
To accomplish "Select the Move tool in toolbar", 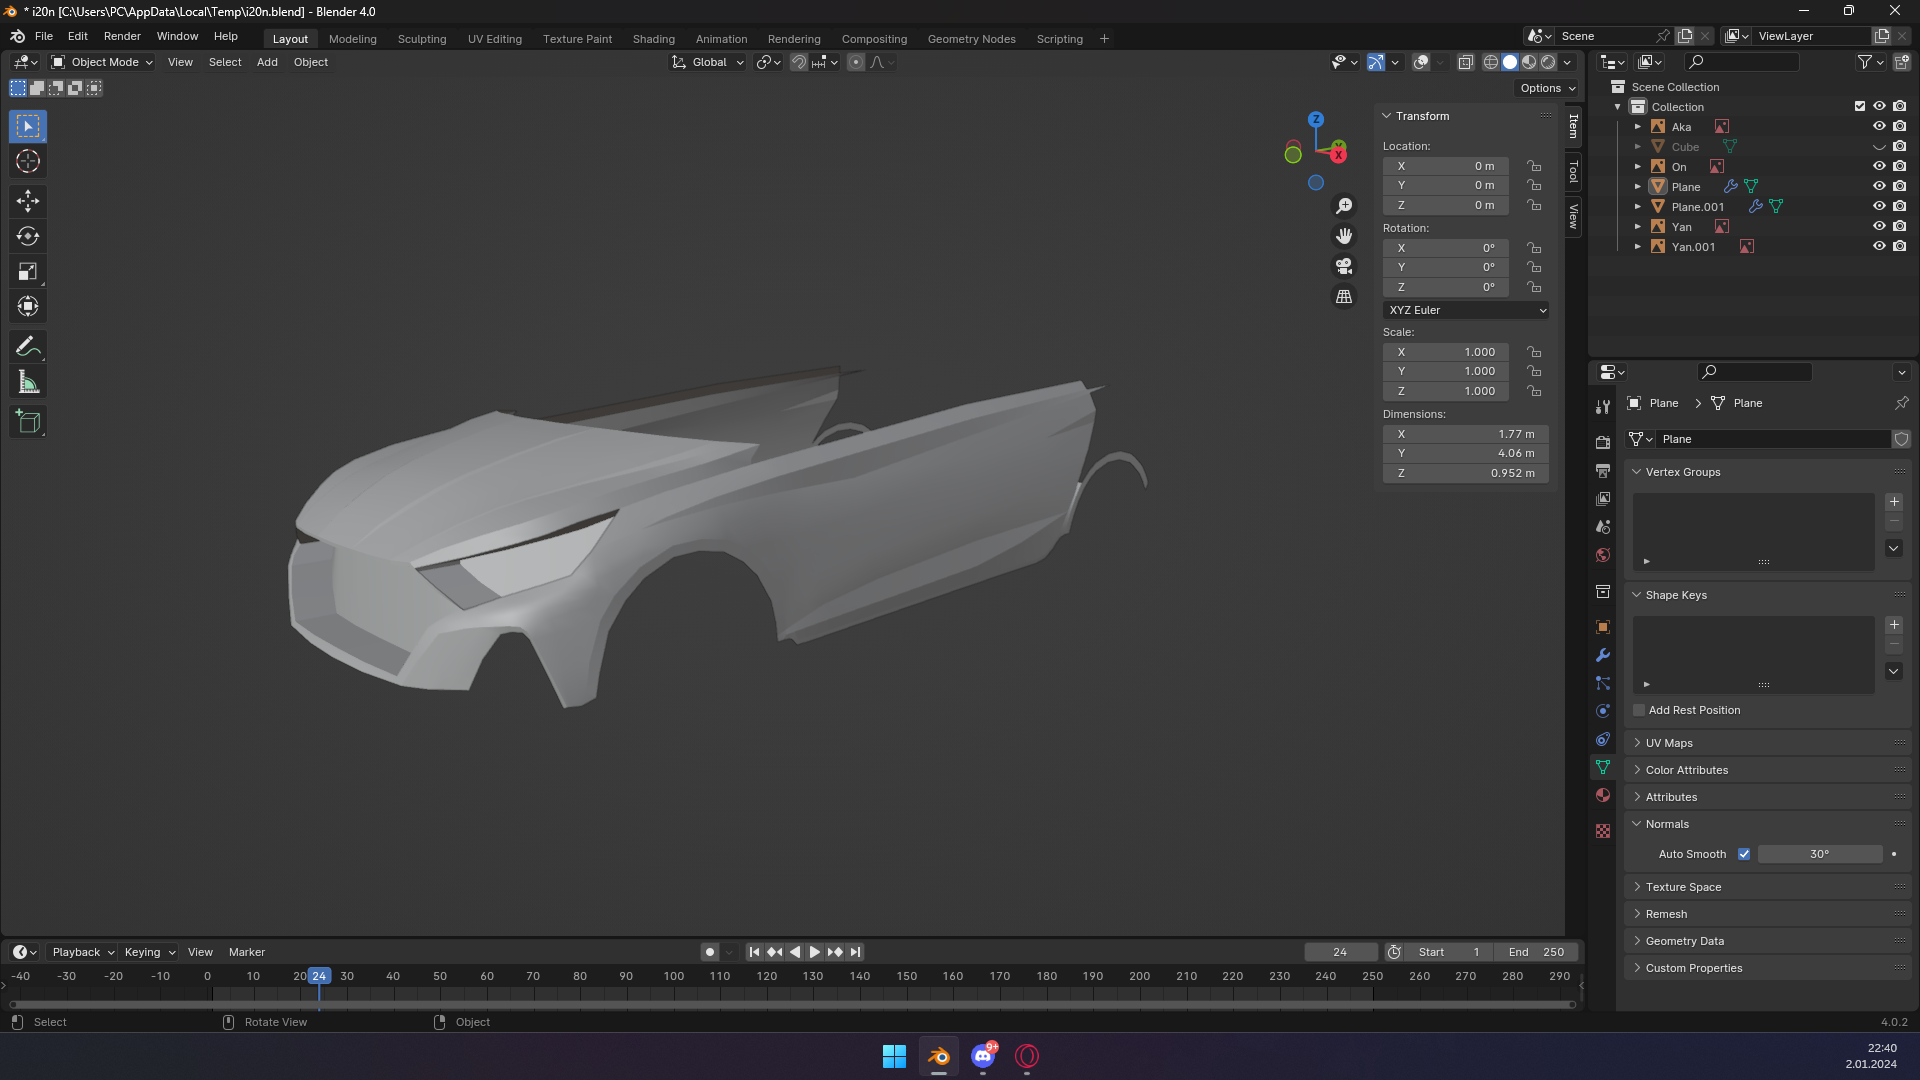I will click(28, 201).
